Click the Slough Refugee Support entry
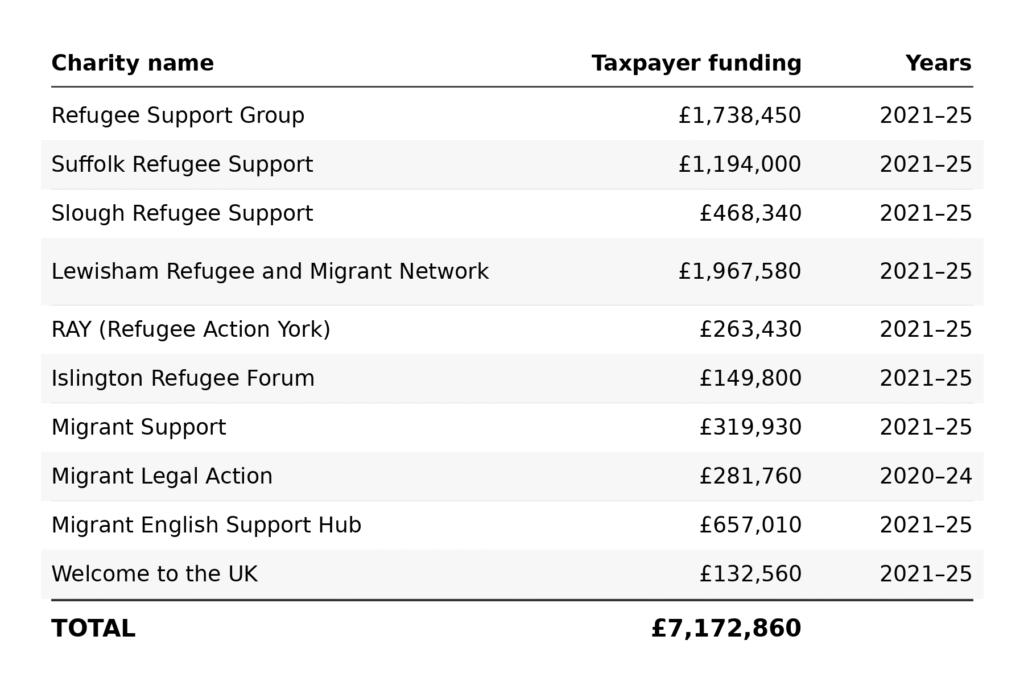 coord(182,213)
